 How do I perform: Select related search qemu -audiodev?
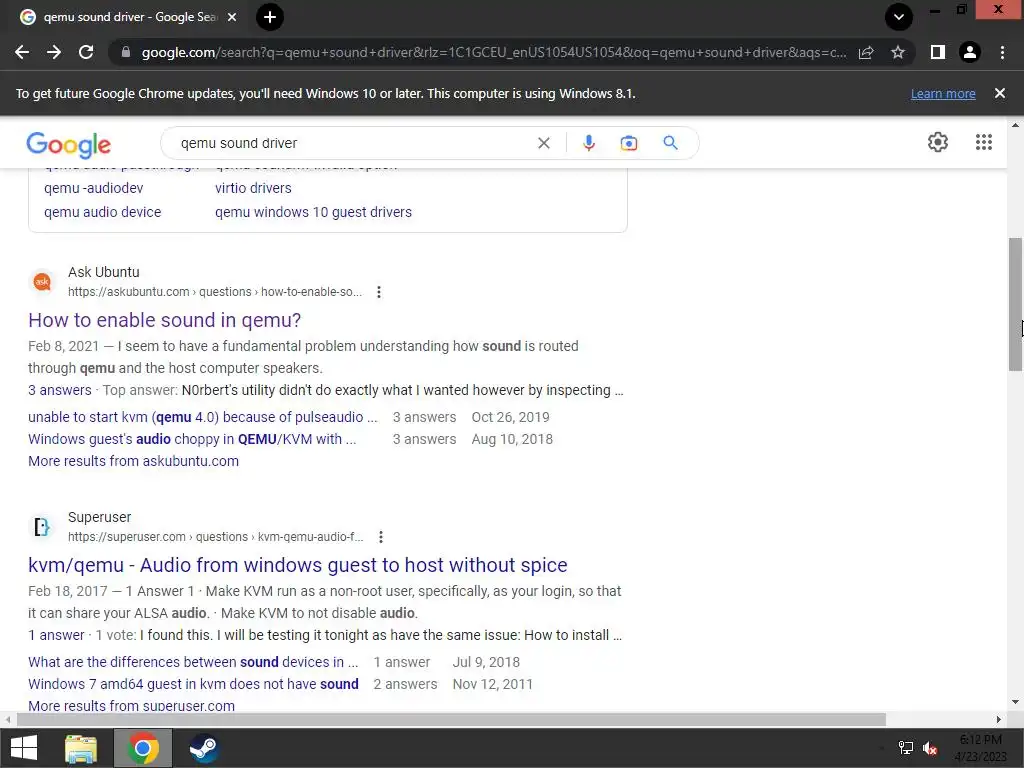coord(93,188)
